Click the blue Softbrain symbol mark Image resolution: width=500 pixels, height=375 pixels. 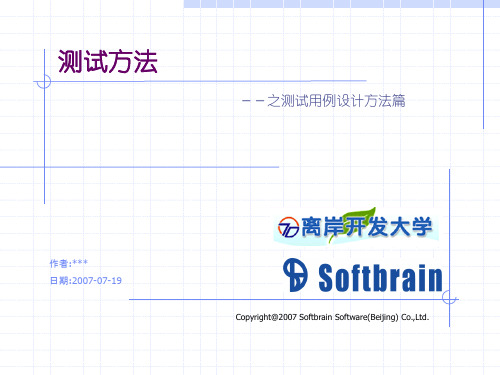[295, 275]
